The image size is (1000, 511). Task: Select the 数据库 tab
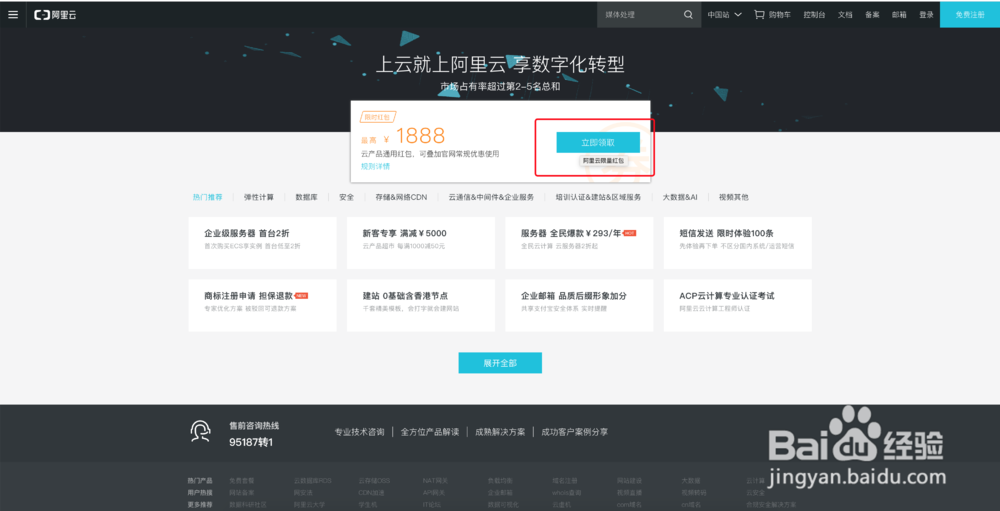tap(306, 197)
